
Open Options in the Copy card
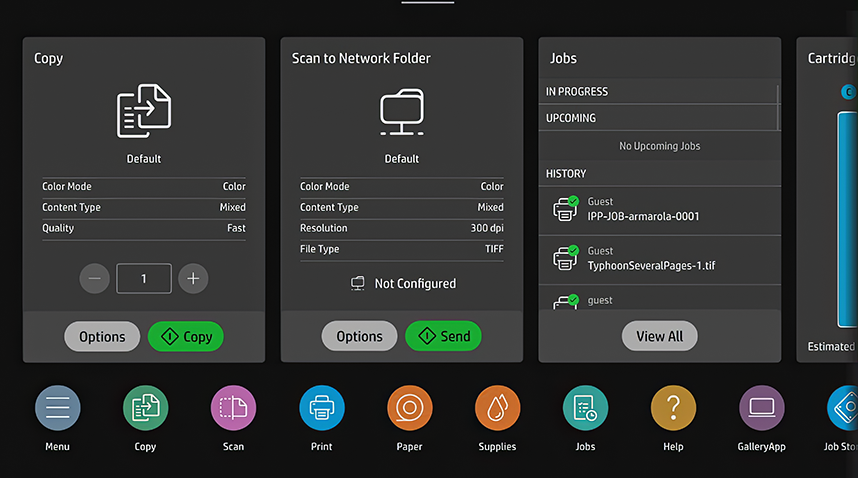tap(102, 336)
